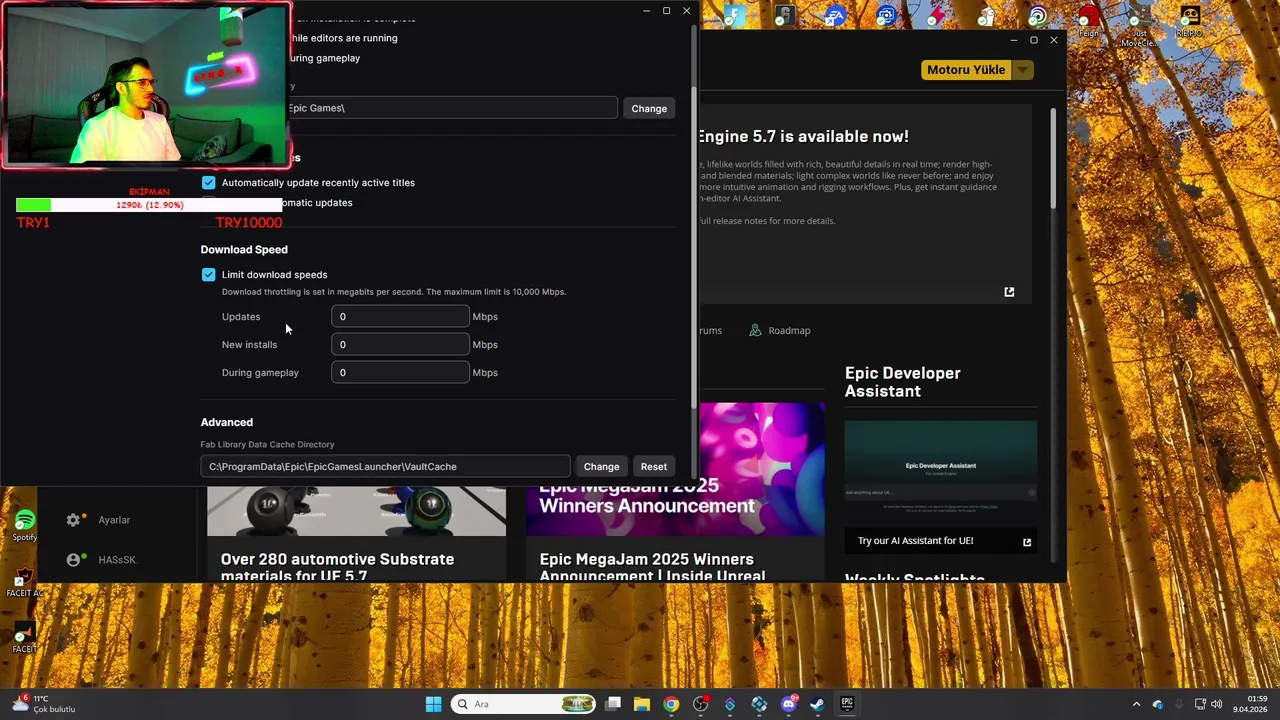Screen dimensions: 1280x720
Task: Open the network icon in the system tray
Action: point(1200,704)
